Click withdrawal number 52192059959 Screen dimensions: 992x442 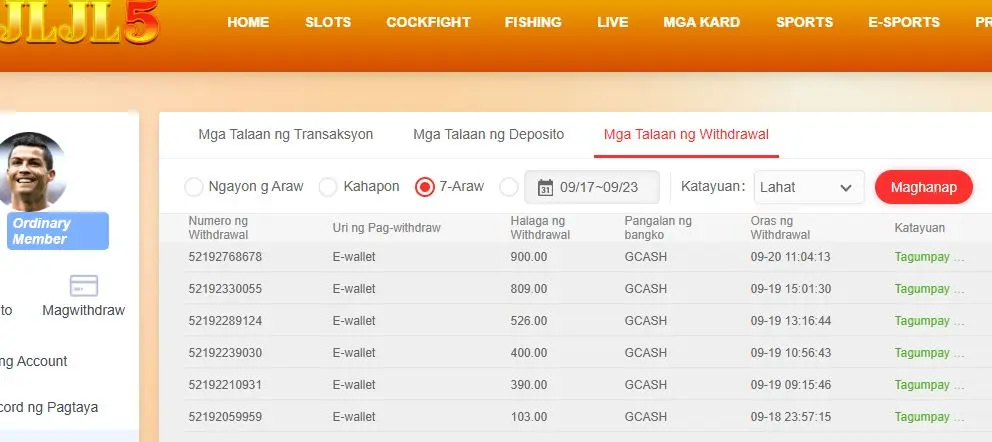pos(225,417)
